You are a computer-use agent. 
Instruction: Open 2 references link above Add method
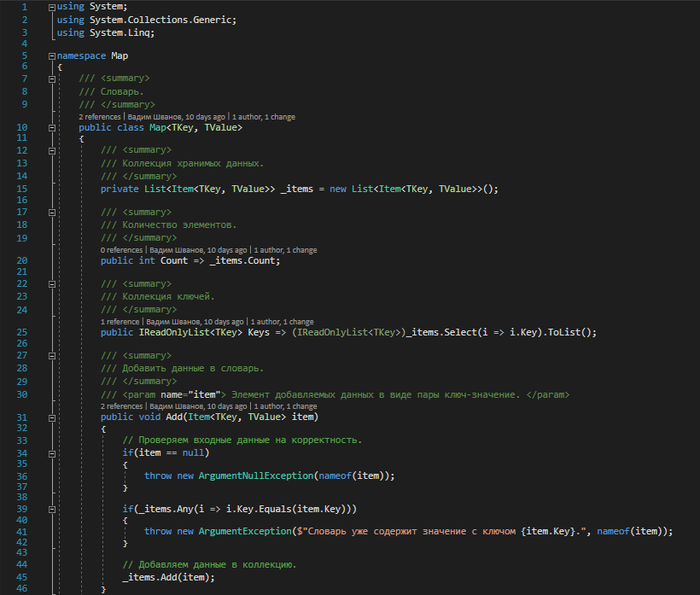pyautogui.click(x=121, y=406)
